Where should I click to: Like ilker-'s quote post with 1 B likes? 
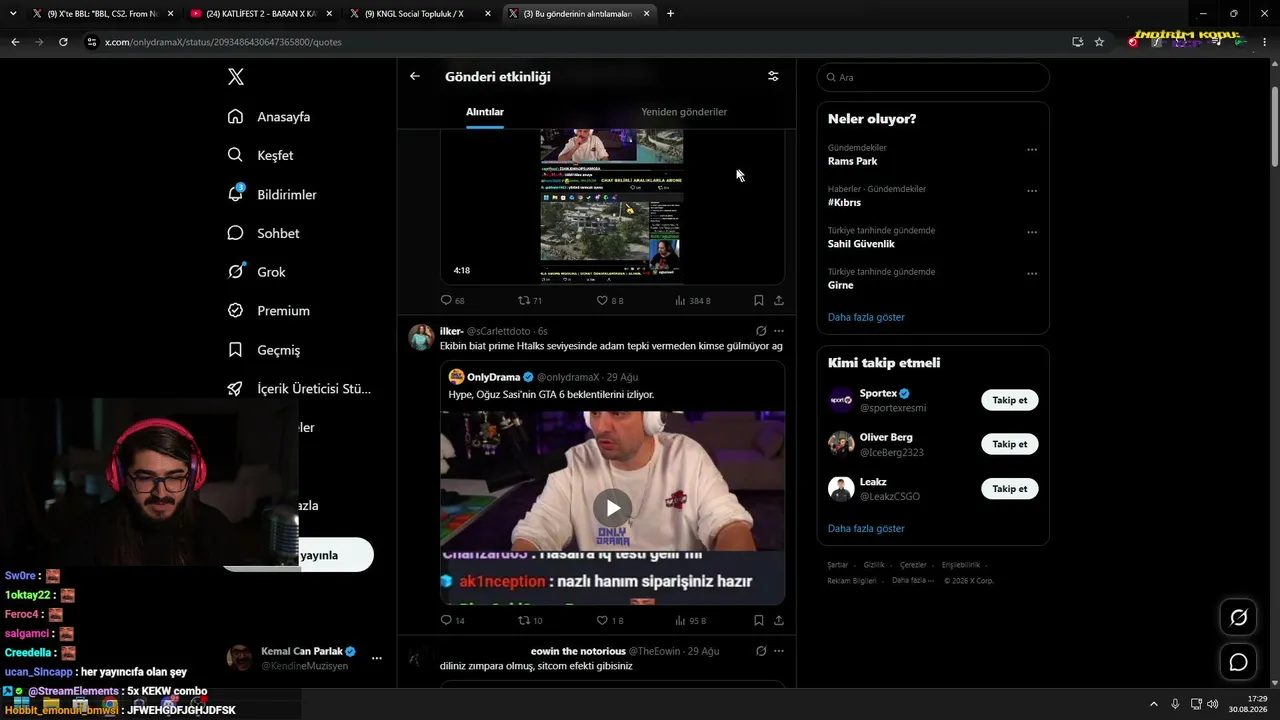[610, 620]
